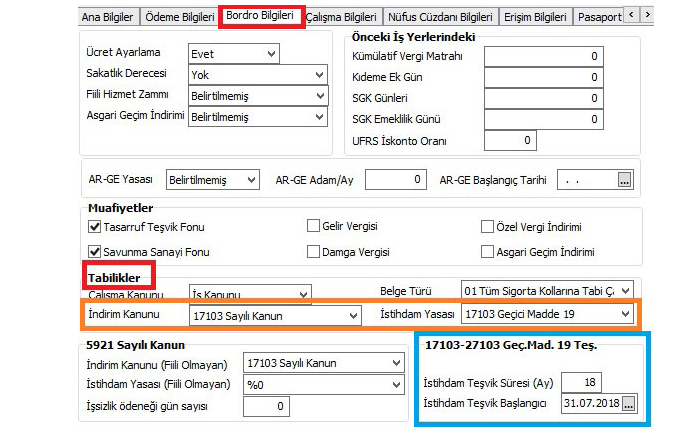
Task: Open the Sakatlık Derecesi dropdown
Action: pos(319,75)
